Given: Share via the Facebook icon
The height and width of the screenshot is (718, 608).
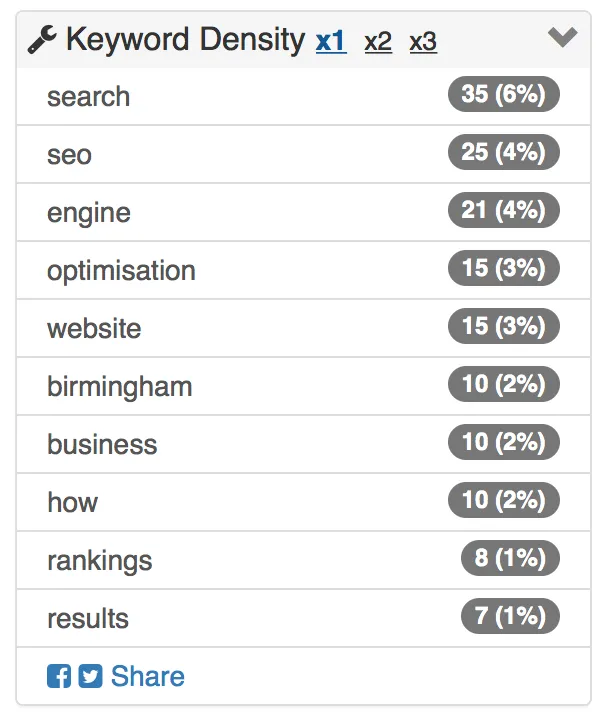Looking at the screenshot, I should (x=59, y=676).
